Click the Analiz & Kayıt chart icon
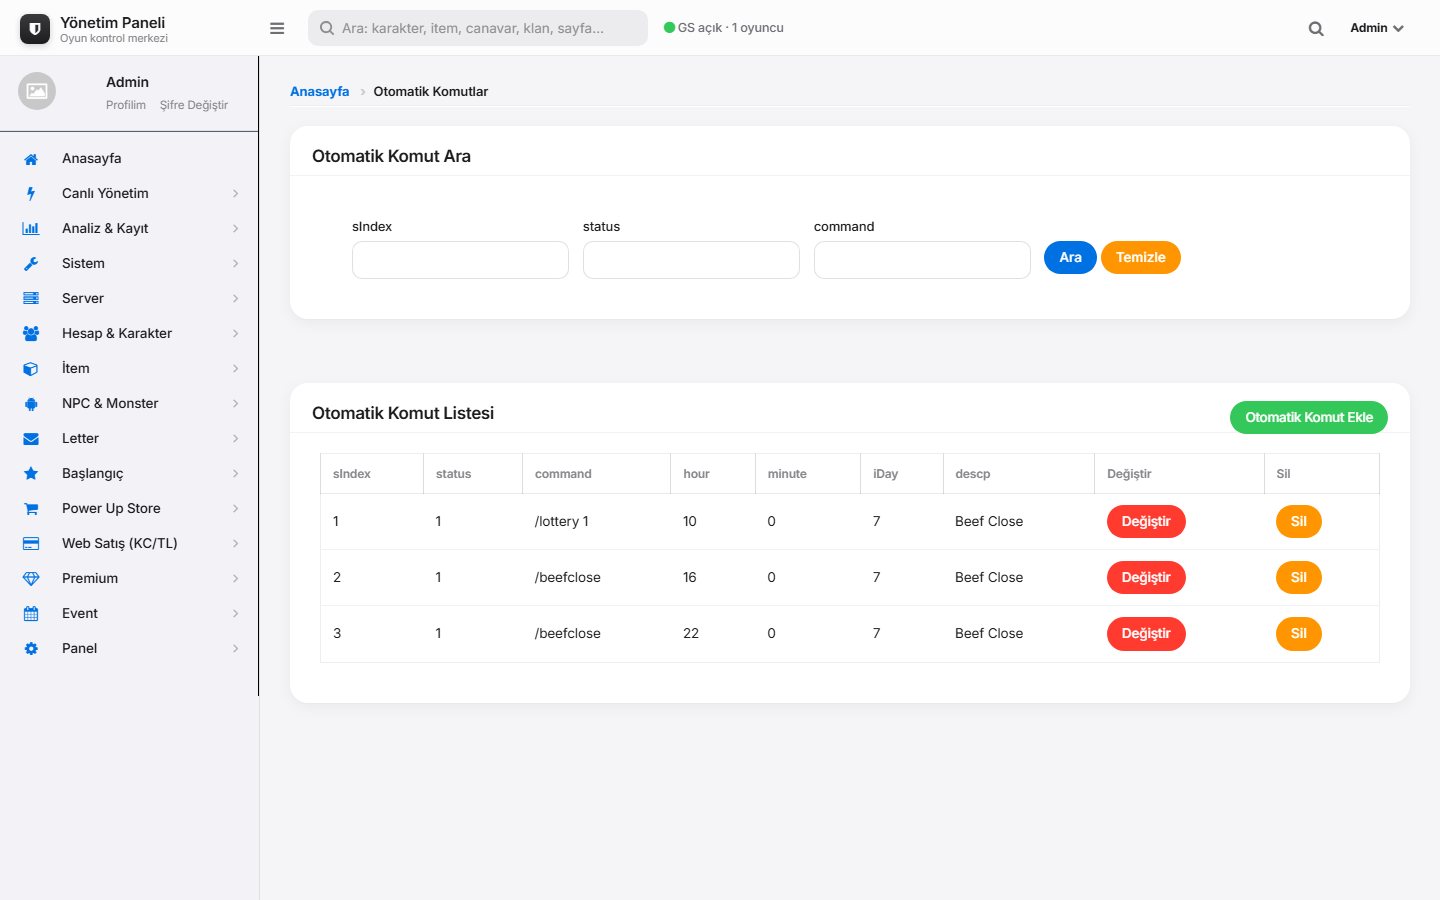This screenshot has height=900, width=1440. click(x=31, y=229)
